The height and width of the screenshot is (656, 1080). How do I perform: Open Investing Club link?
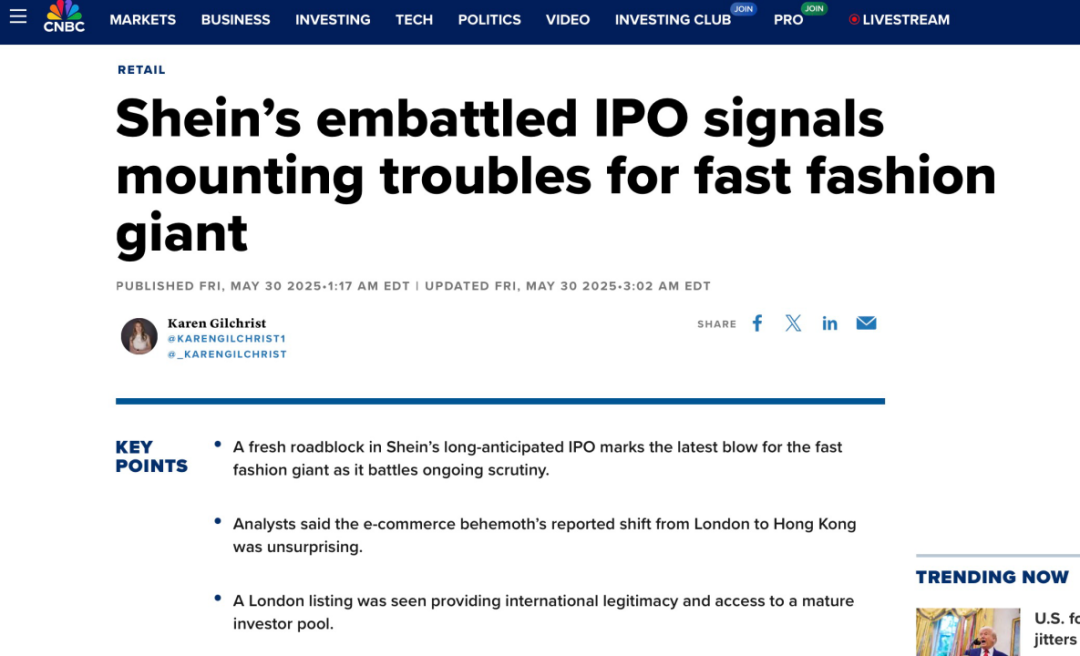pos(673,20)
